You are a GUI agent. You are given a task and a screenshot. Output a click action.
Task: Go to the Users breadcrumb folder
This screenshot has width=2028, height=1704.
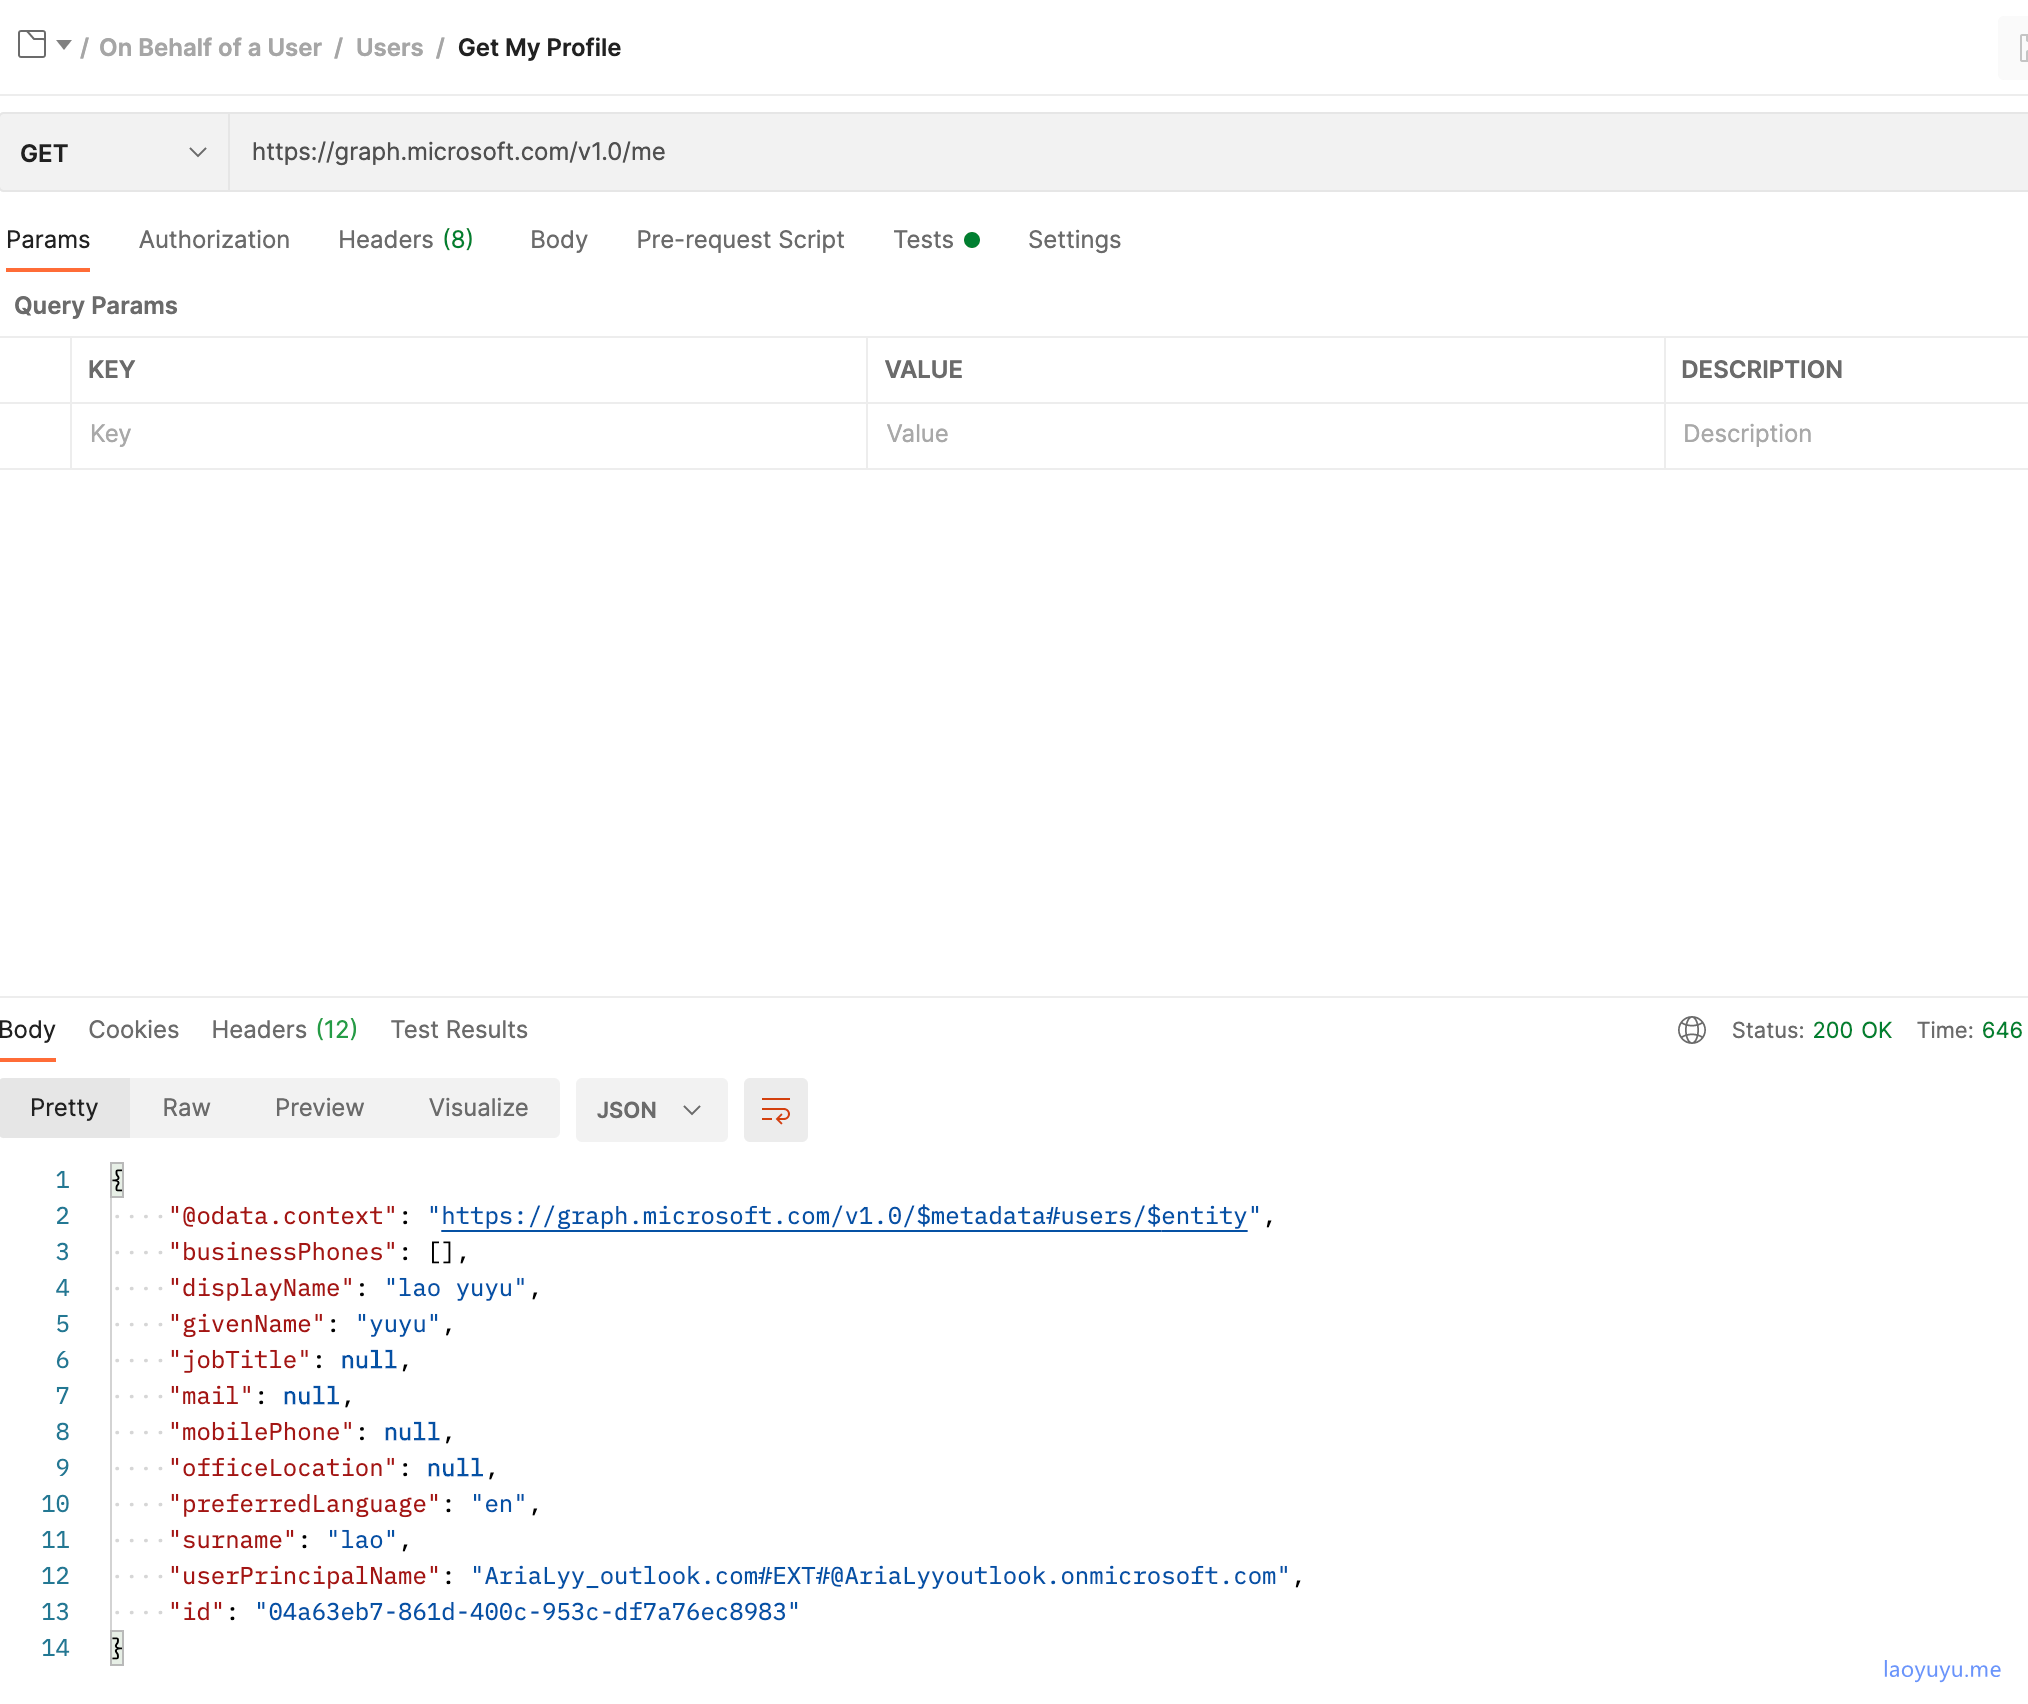pyautogui.click(x=389, y=48)
